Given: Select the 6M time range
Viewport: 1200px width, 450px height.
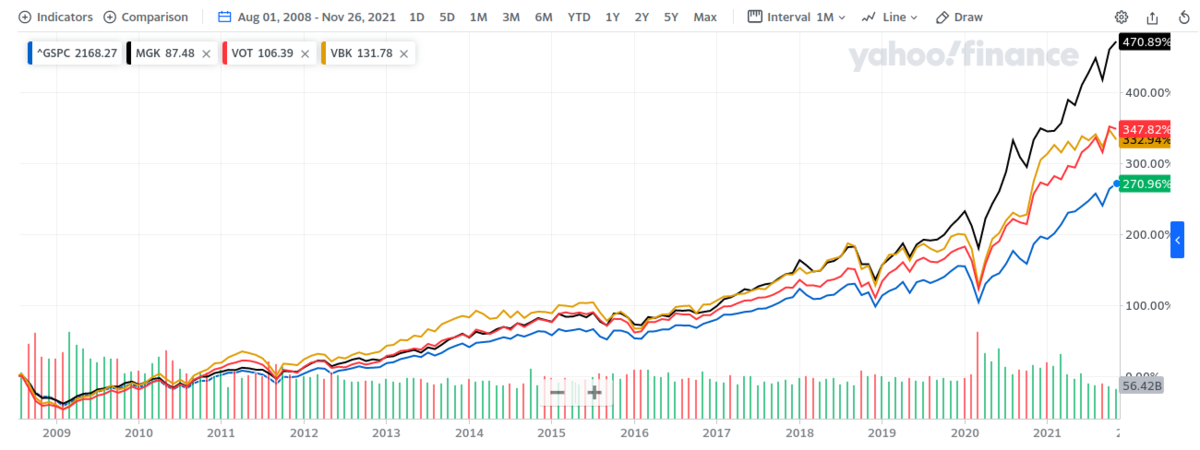Looking at the screenshot, I should click(x=543, y=17).
